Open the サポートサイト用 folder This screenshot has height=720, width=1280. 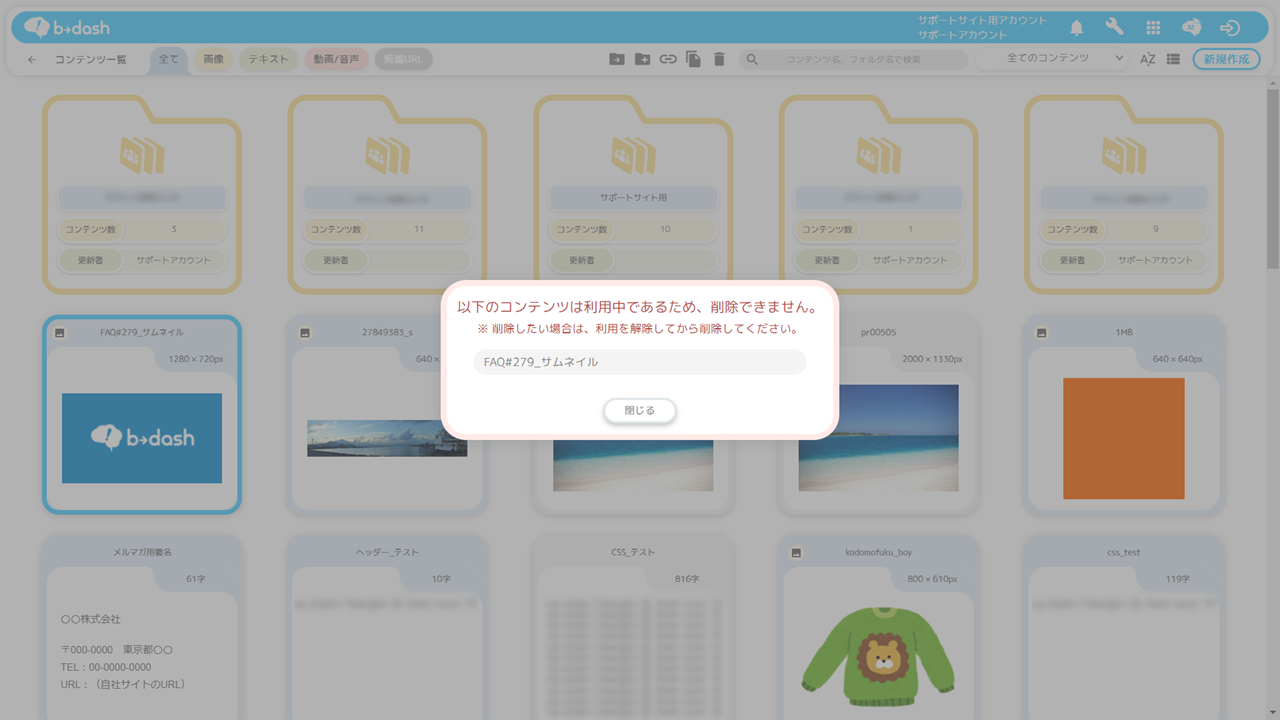[633, 194]
